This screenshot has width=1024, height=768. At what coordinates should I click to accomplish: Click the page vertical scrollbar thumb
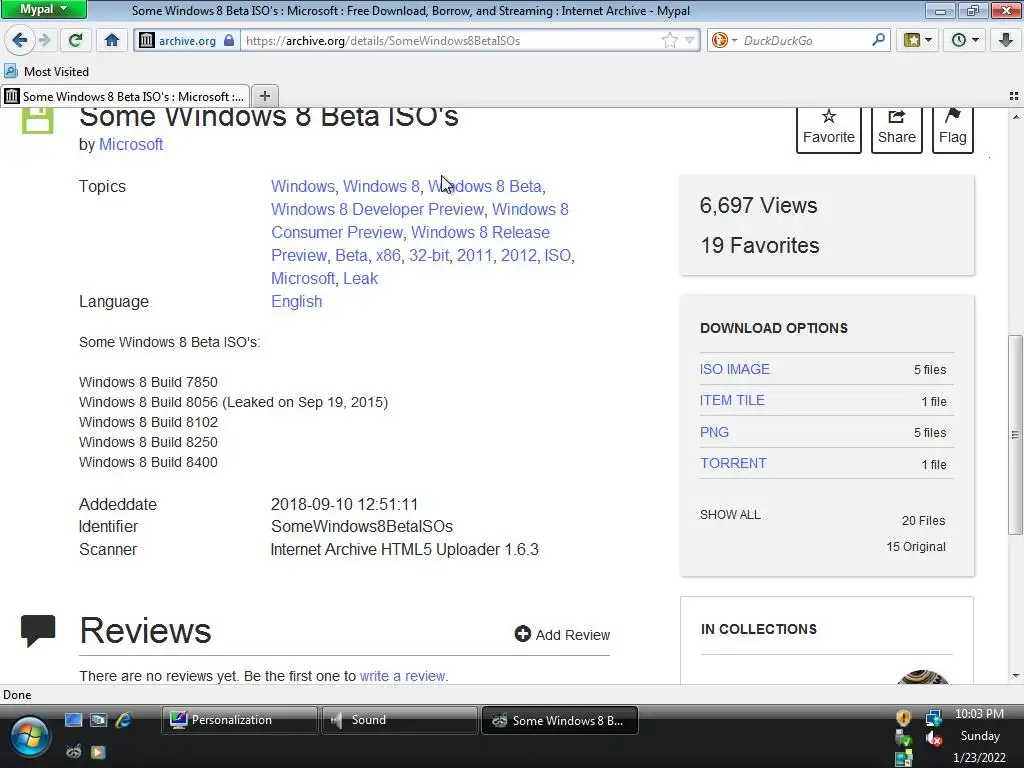(x=1015, y=434)
